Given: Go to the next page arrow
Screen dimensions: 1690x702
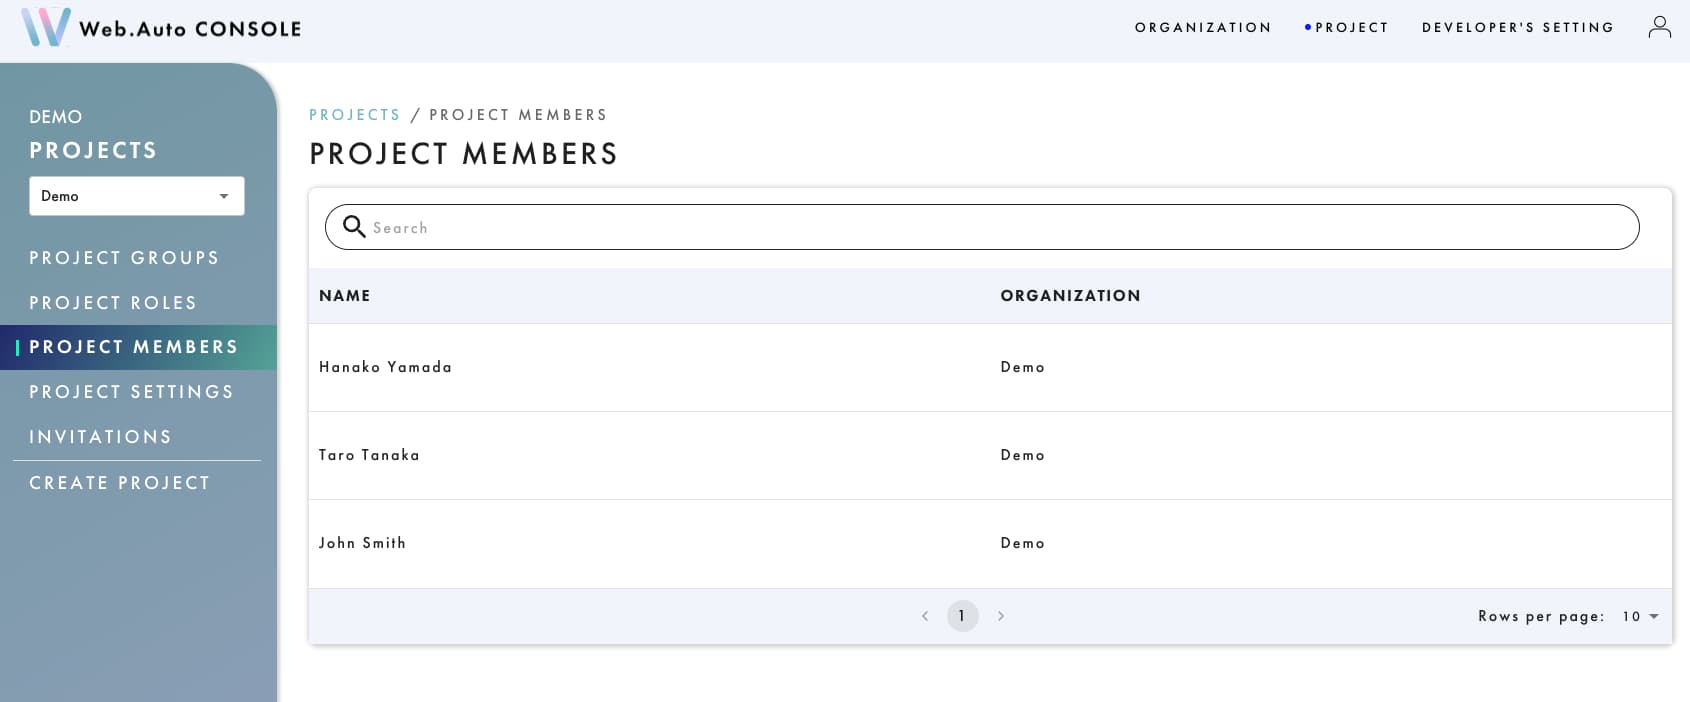Looking at the screenshot, I should pyautogui.click(x=1001, y=616).
